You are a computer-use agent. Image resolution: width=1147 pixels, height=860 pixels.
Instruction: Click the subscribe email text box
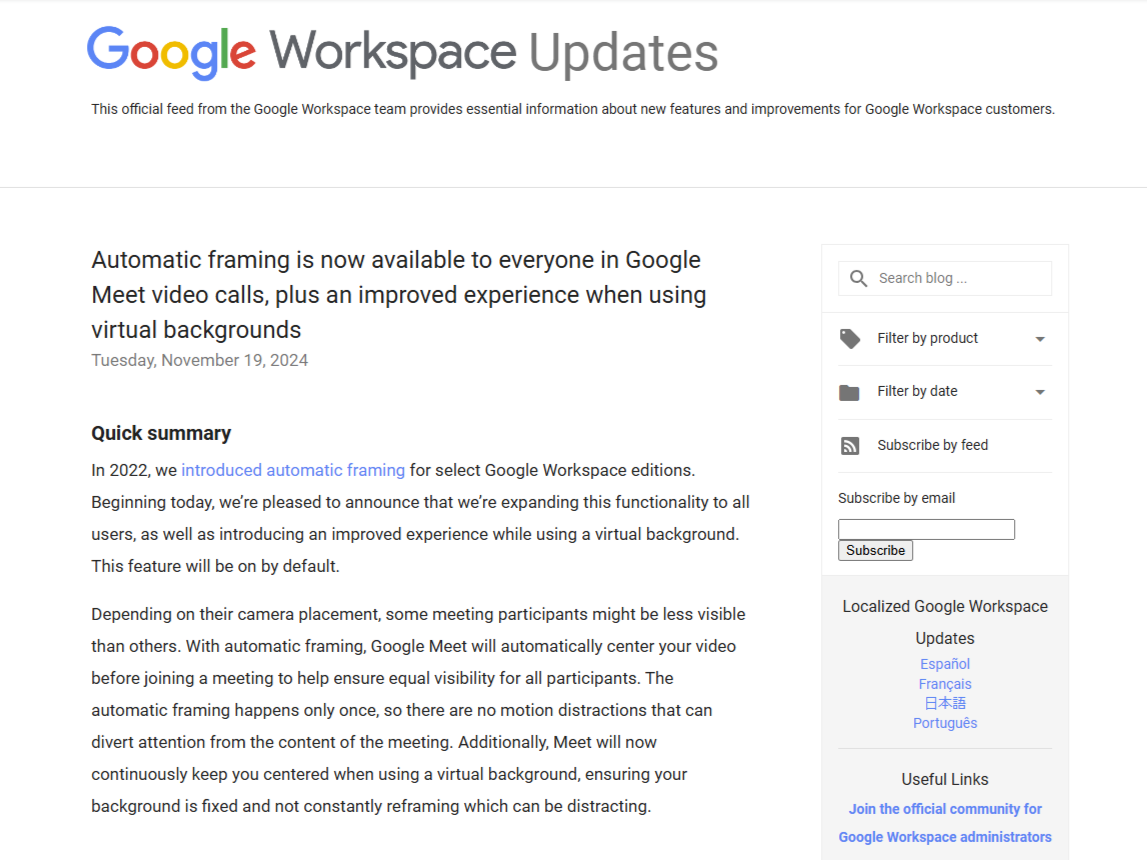click(x=926, y=529)
